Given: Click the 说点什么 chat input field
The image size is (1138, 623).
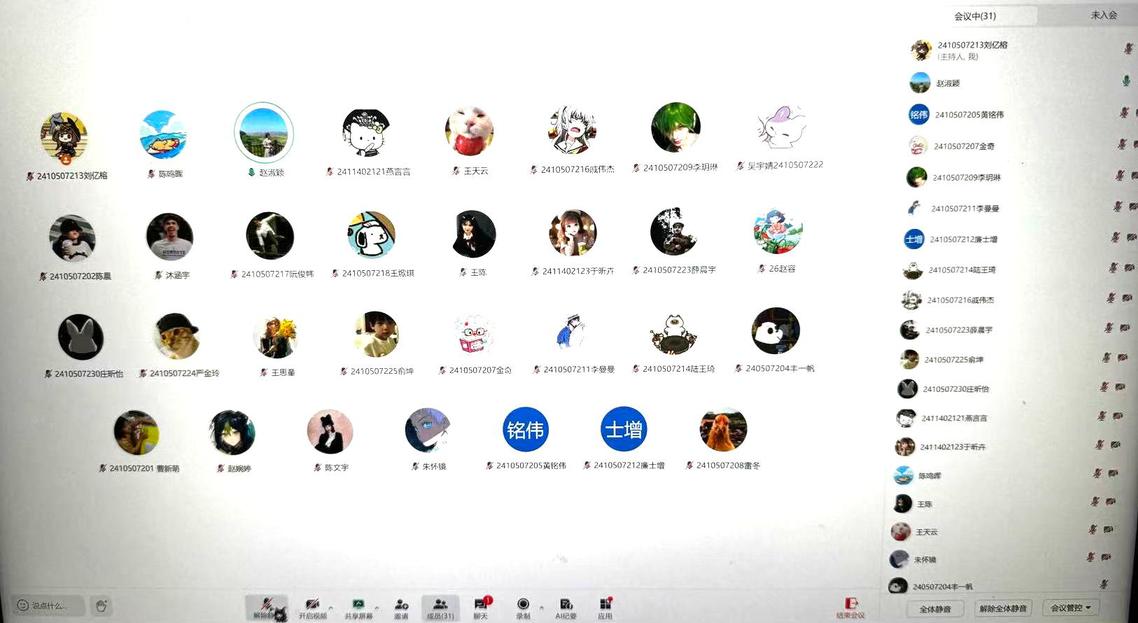Looking at the screenshot, I should pos(50,605).
